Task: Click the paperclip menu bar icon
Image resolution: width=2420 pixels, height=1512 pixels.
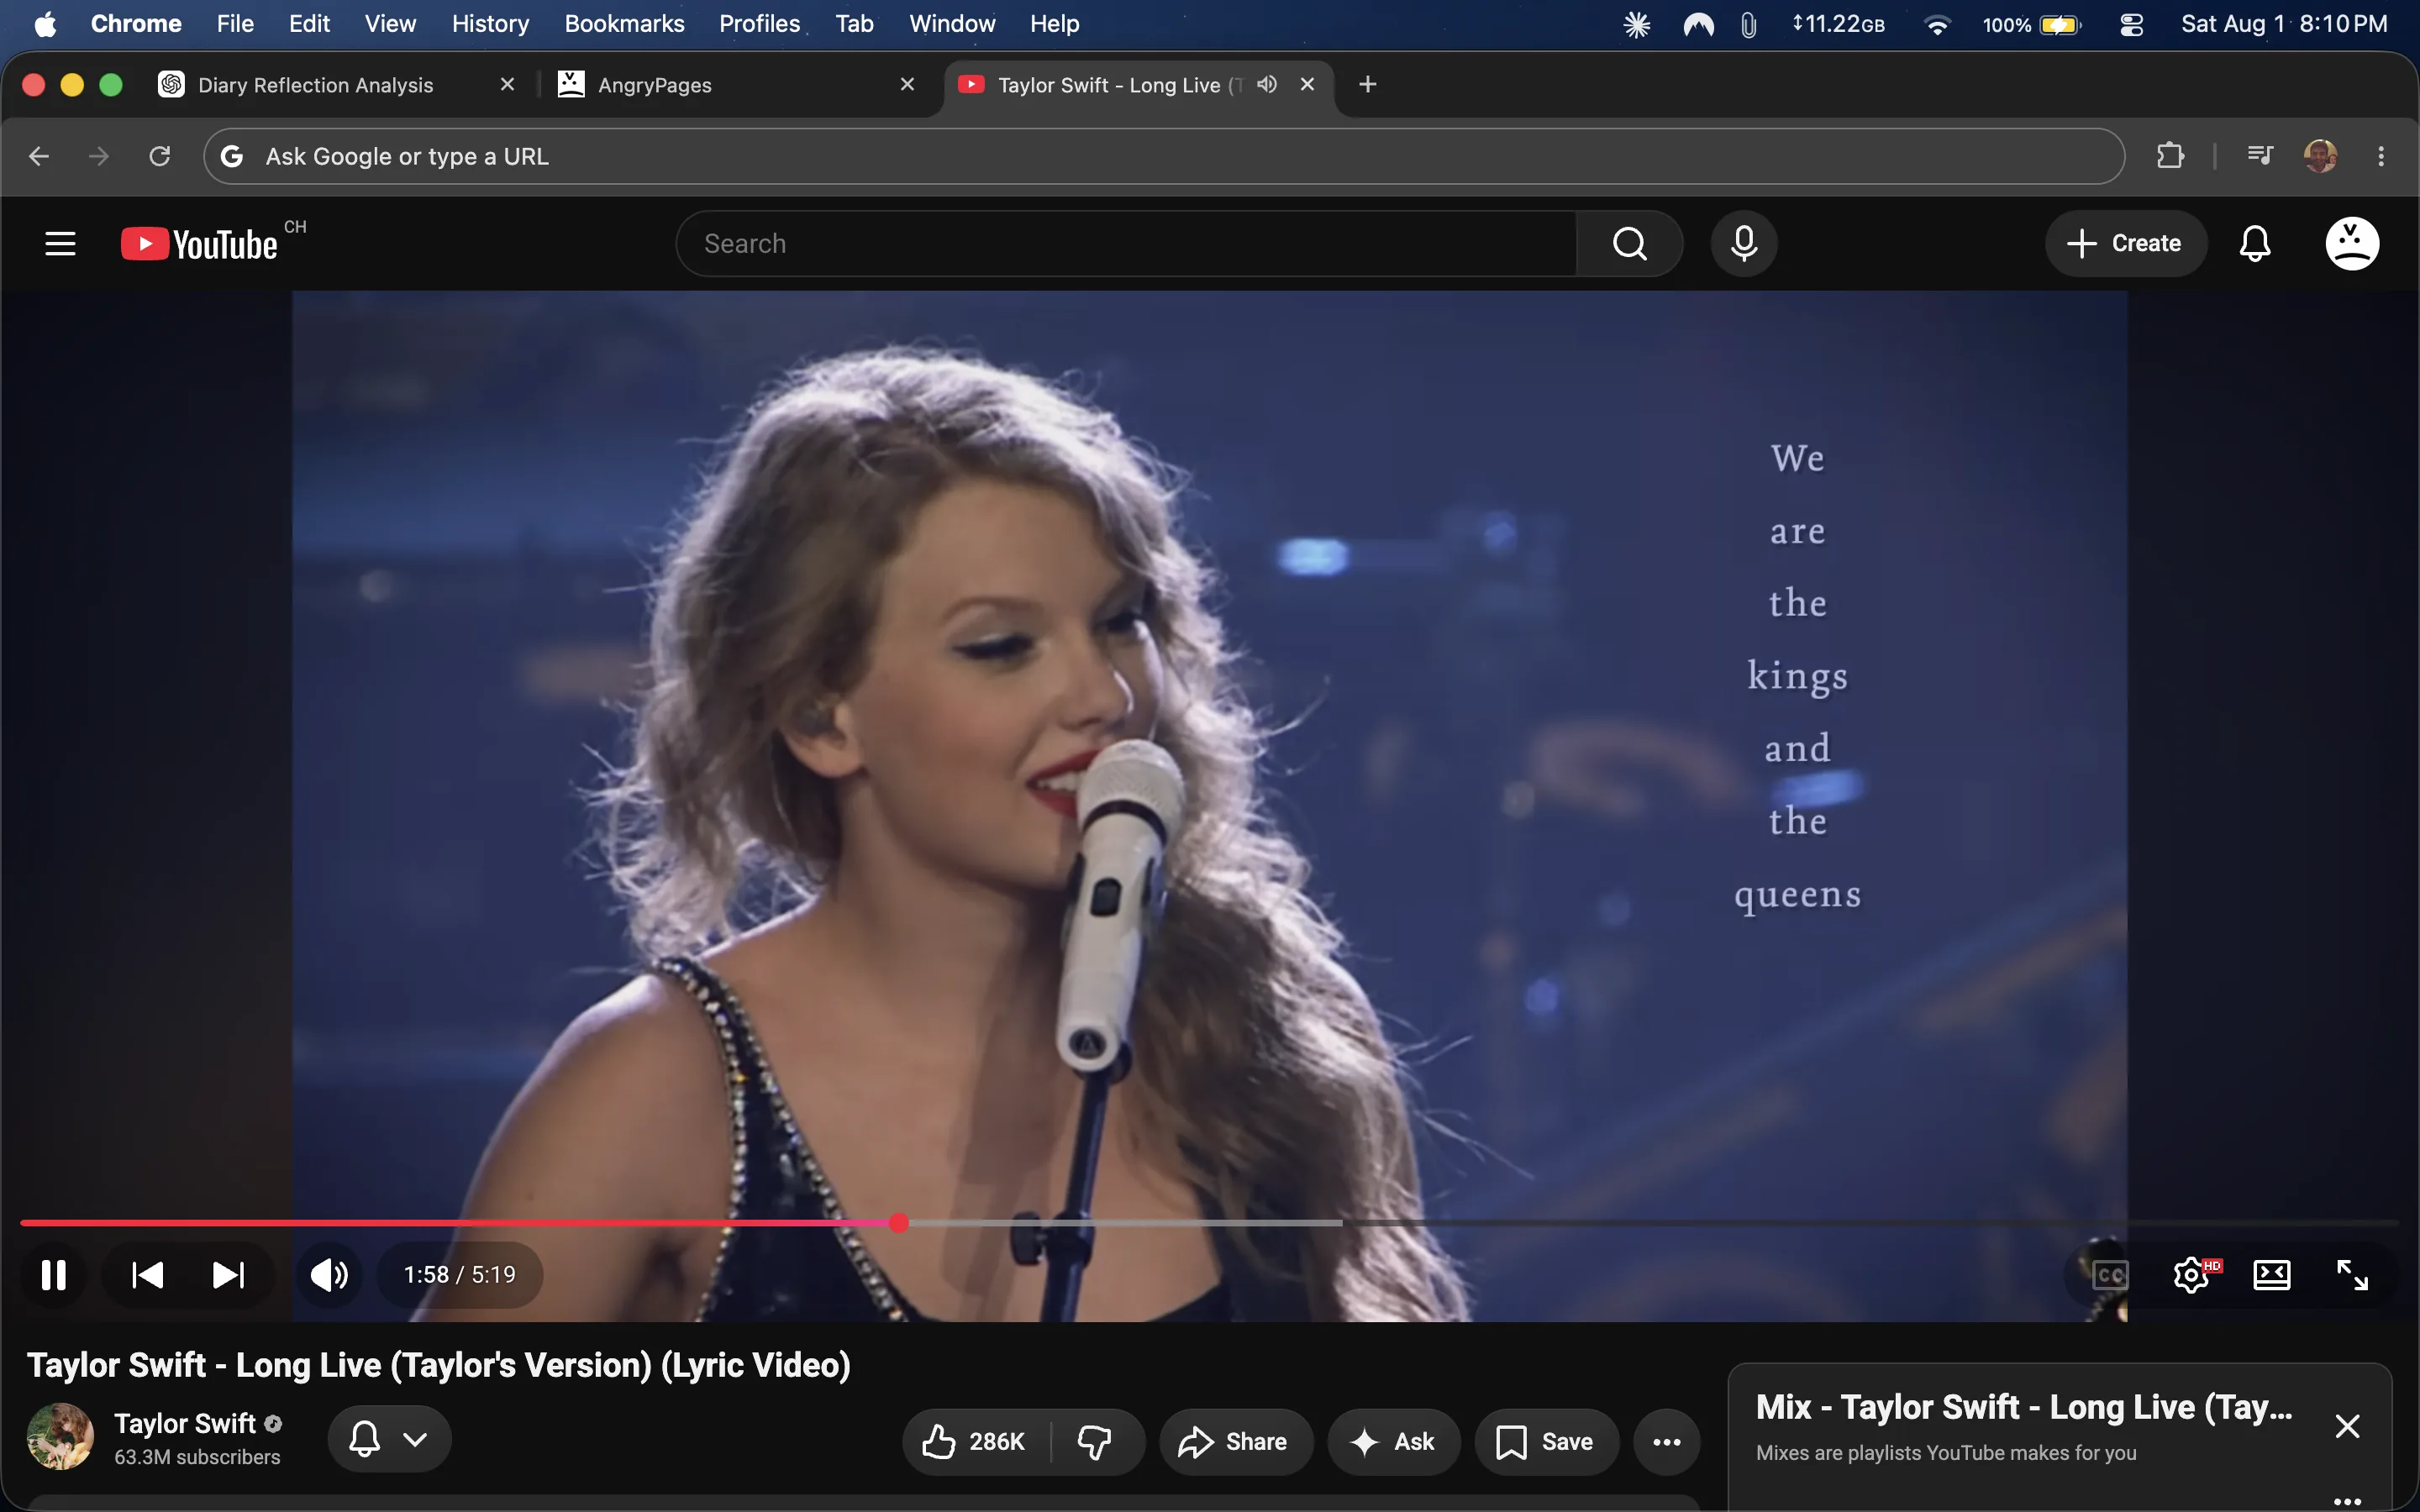Action: [x=1748, y=24]
